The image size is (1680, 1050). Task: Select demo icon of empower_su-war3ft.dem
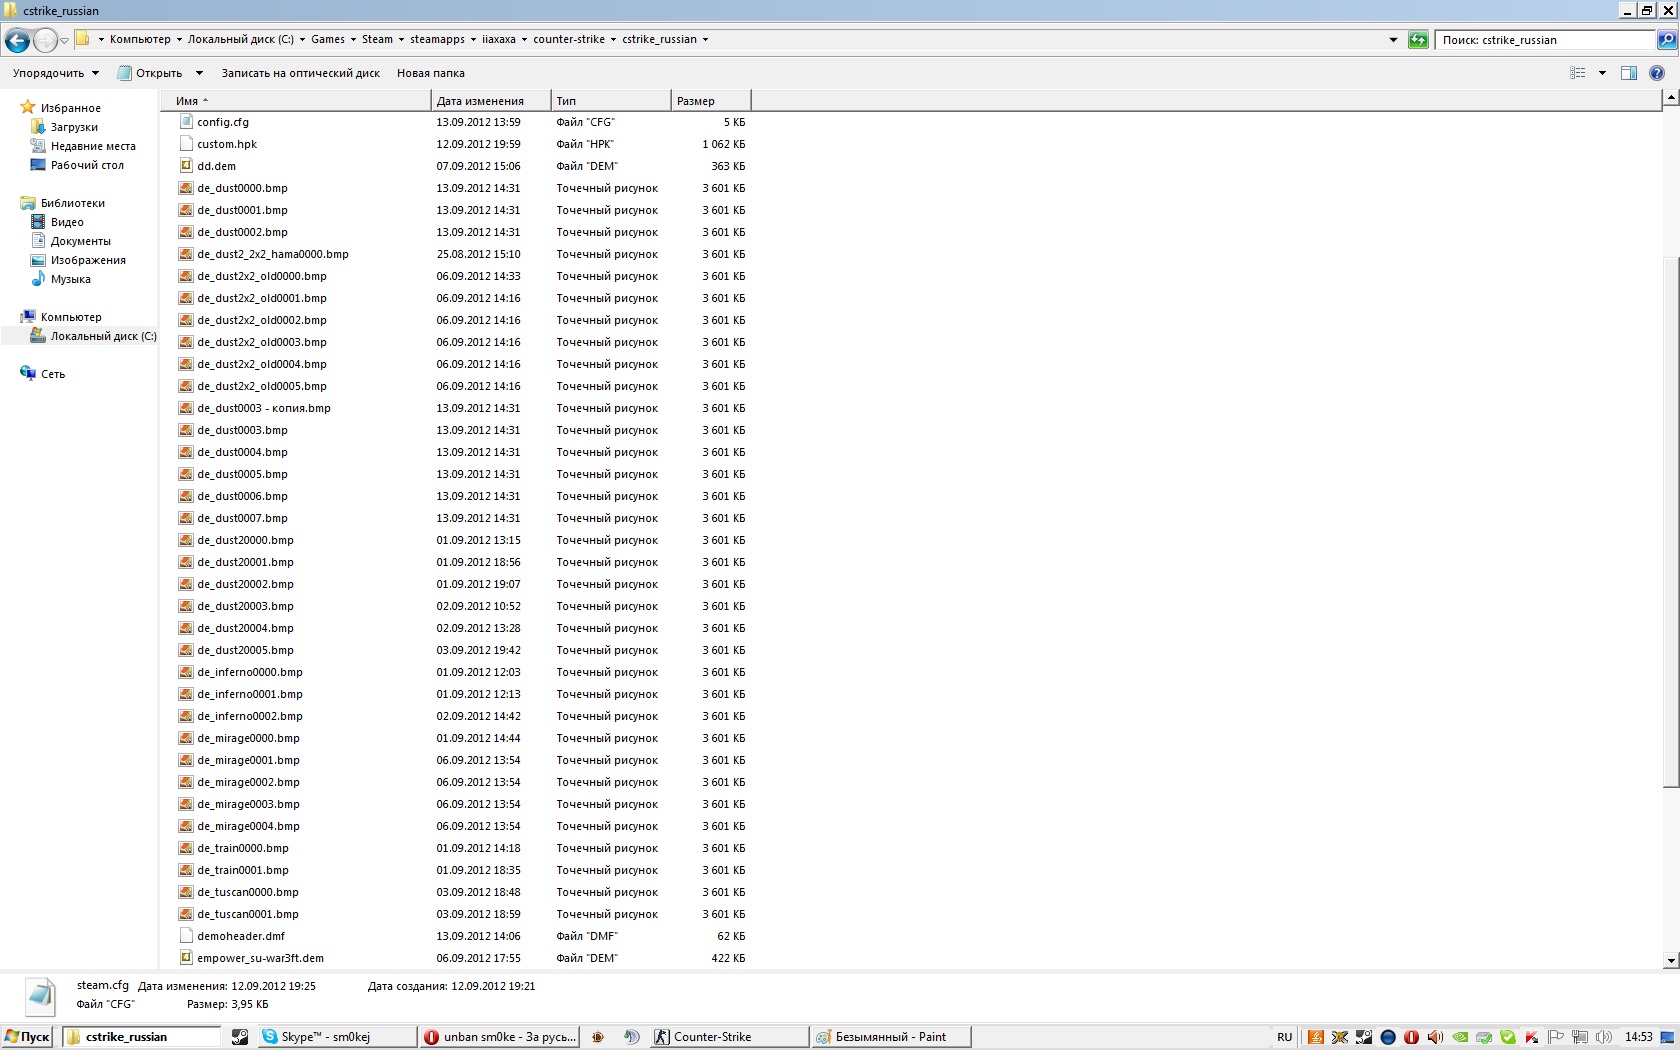[185, 958]
